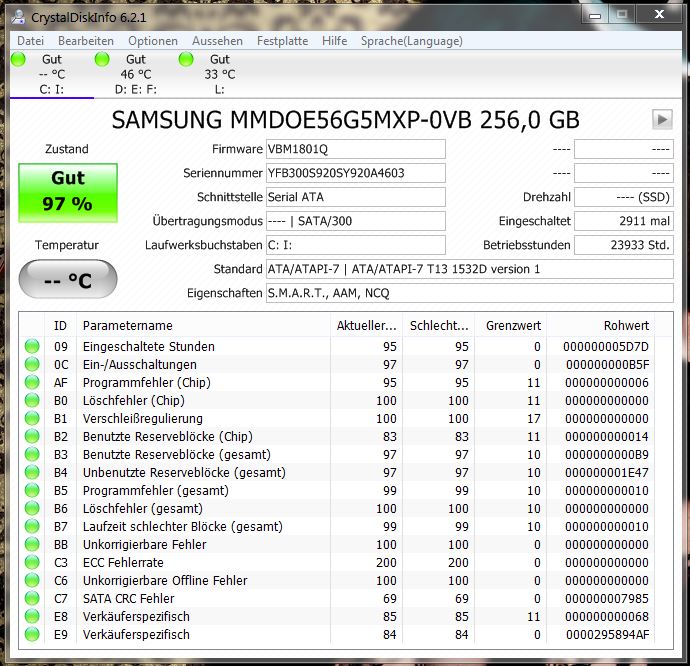690x666 pixels.
Task: Click status dot of Unbenutzte Reserveblöcke (gesamt) row
Action: (x=32, y=472)
